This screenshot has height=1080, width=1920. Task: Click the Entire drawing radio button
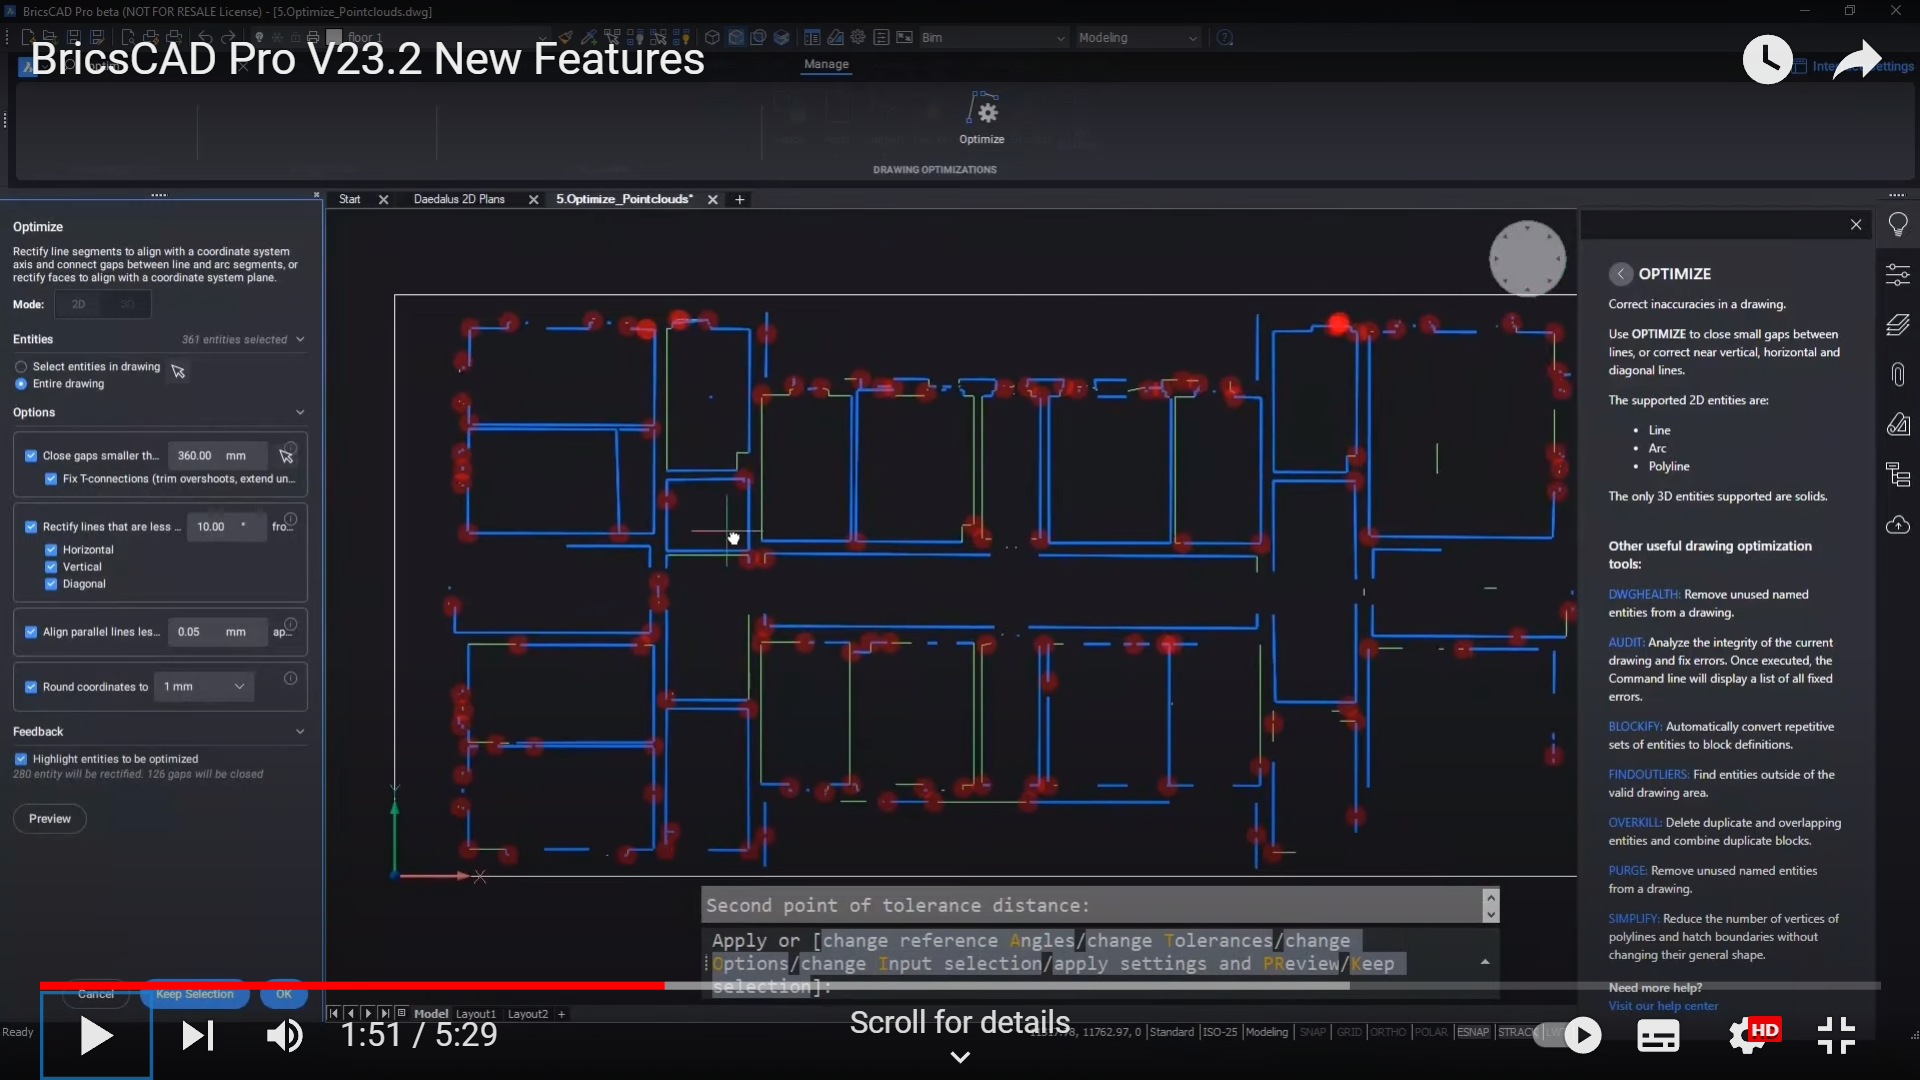click(x=21, y=384)
